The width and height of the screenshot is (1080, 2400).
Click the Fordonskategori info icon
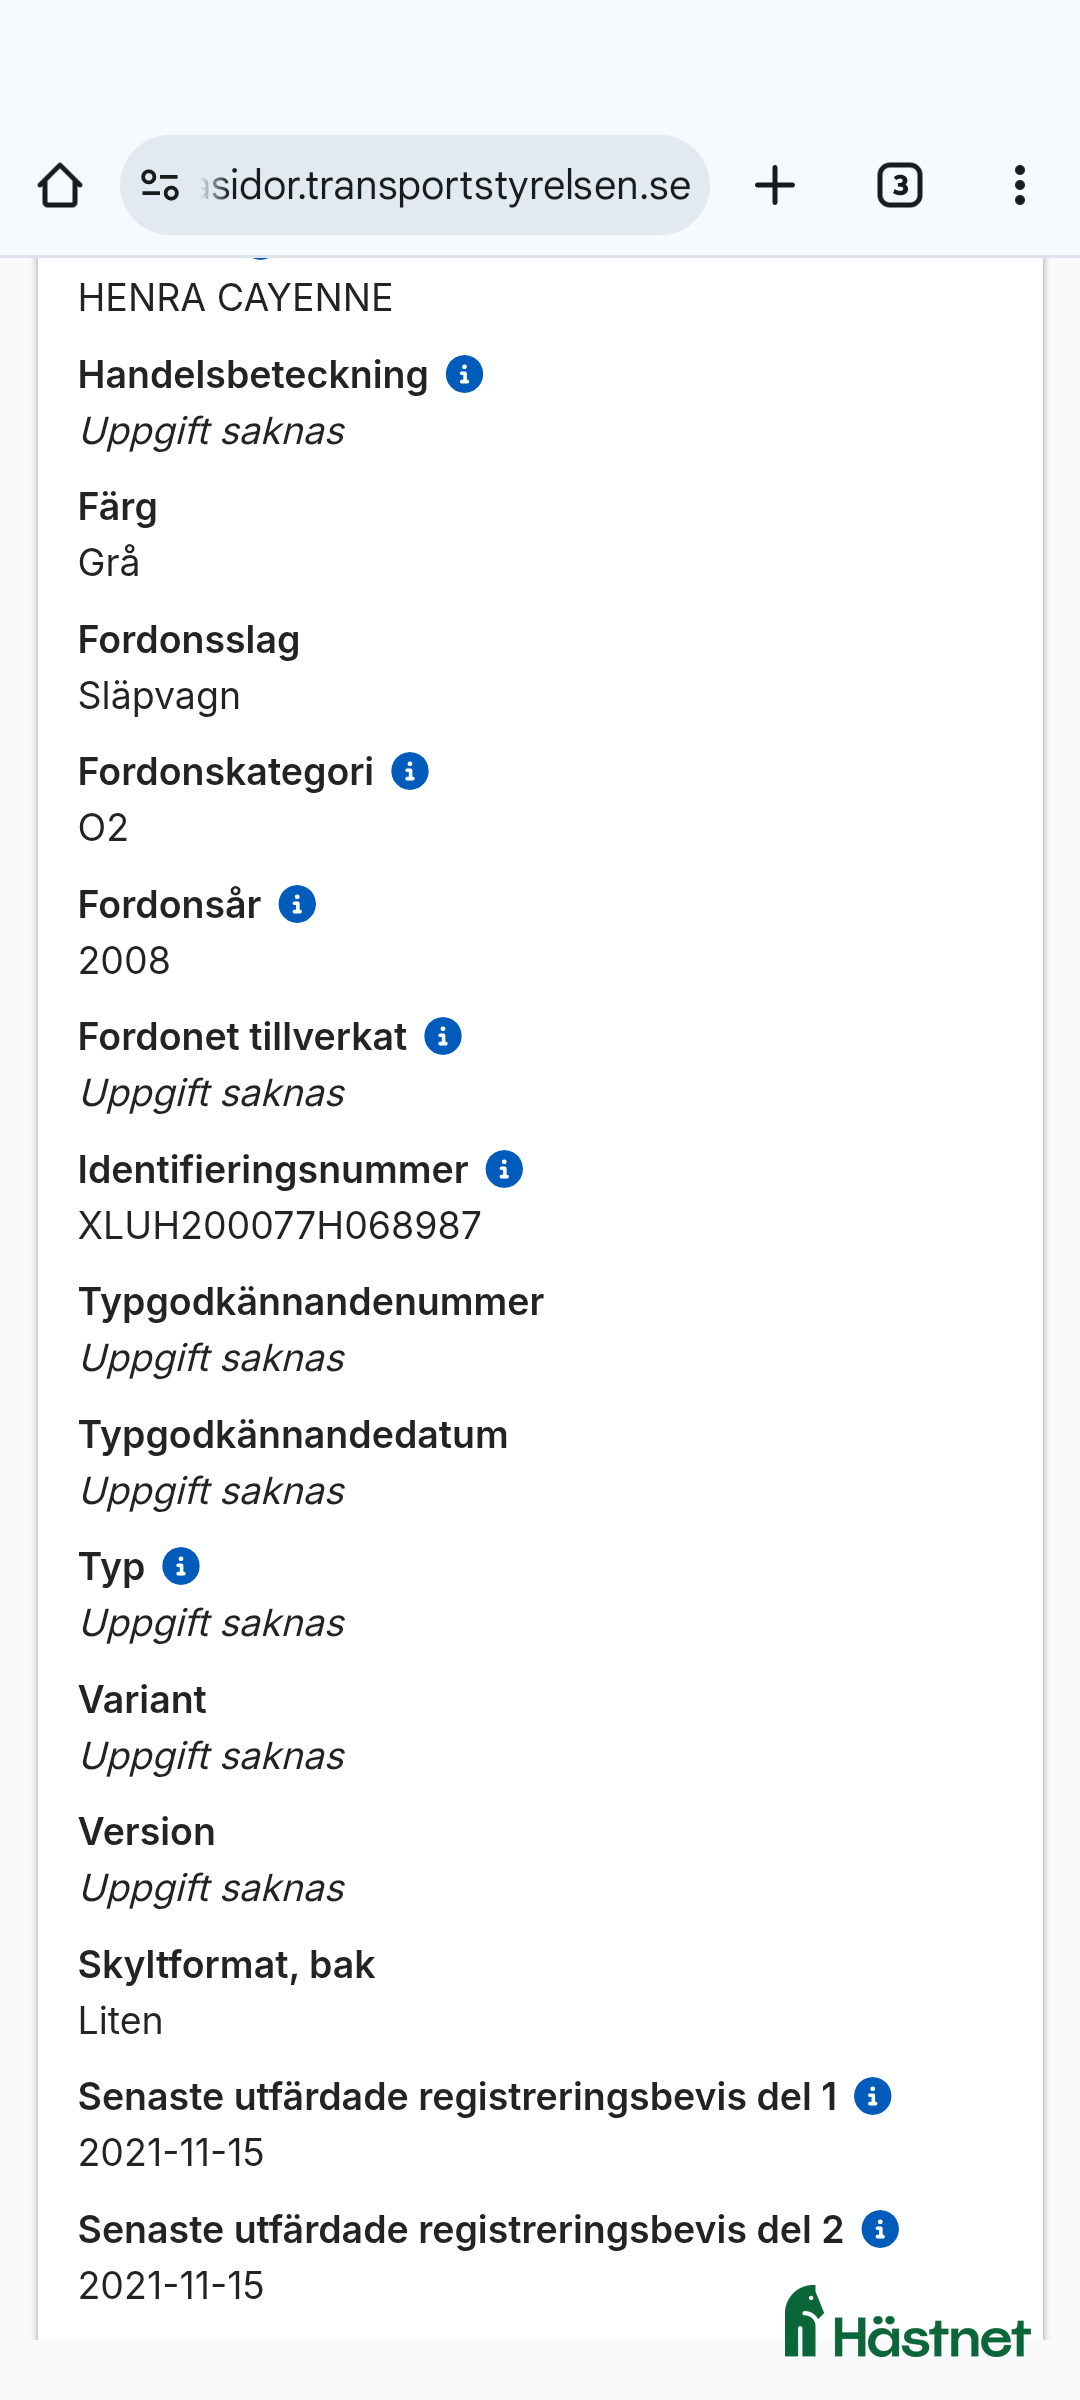coord(409,771)
